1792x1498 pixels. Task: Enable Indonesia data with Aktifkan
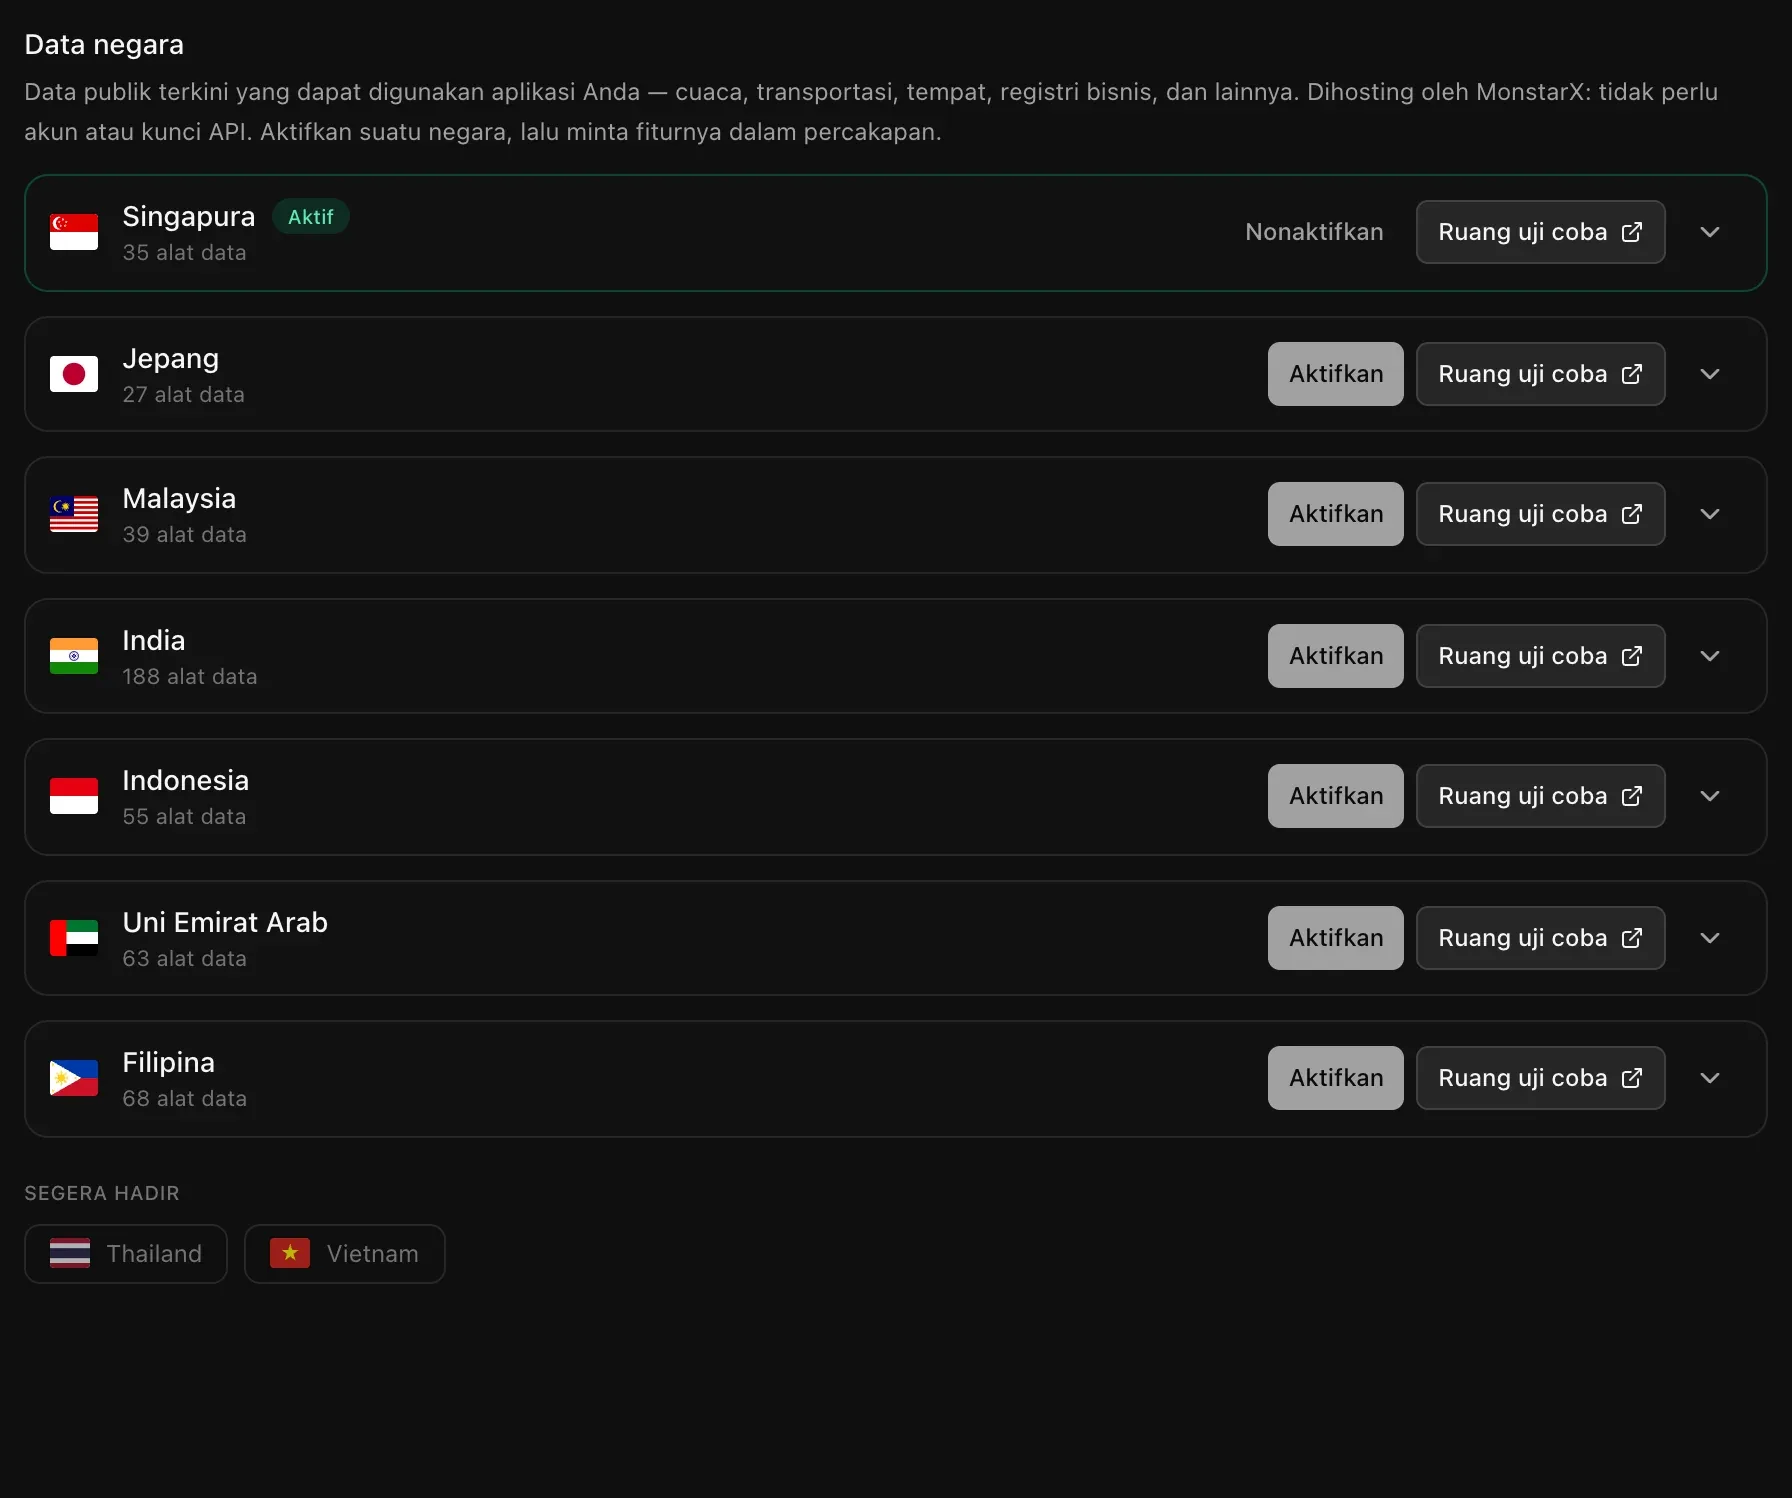pos(1336,796)
